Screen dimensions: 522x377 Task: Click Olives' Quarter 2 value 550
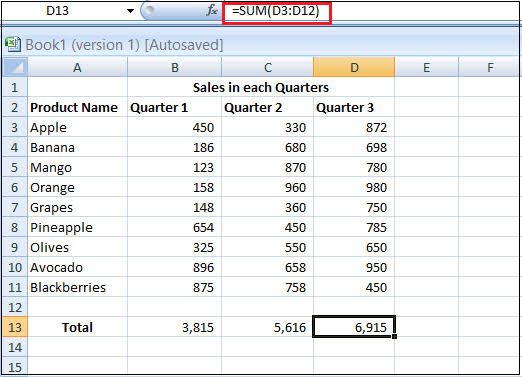click(x=267, y=247)
